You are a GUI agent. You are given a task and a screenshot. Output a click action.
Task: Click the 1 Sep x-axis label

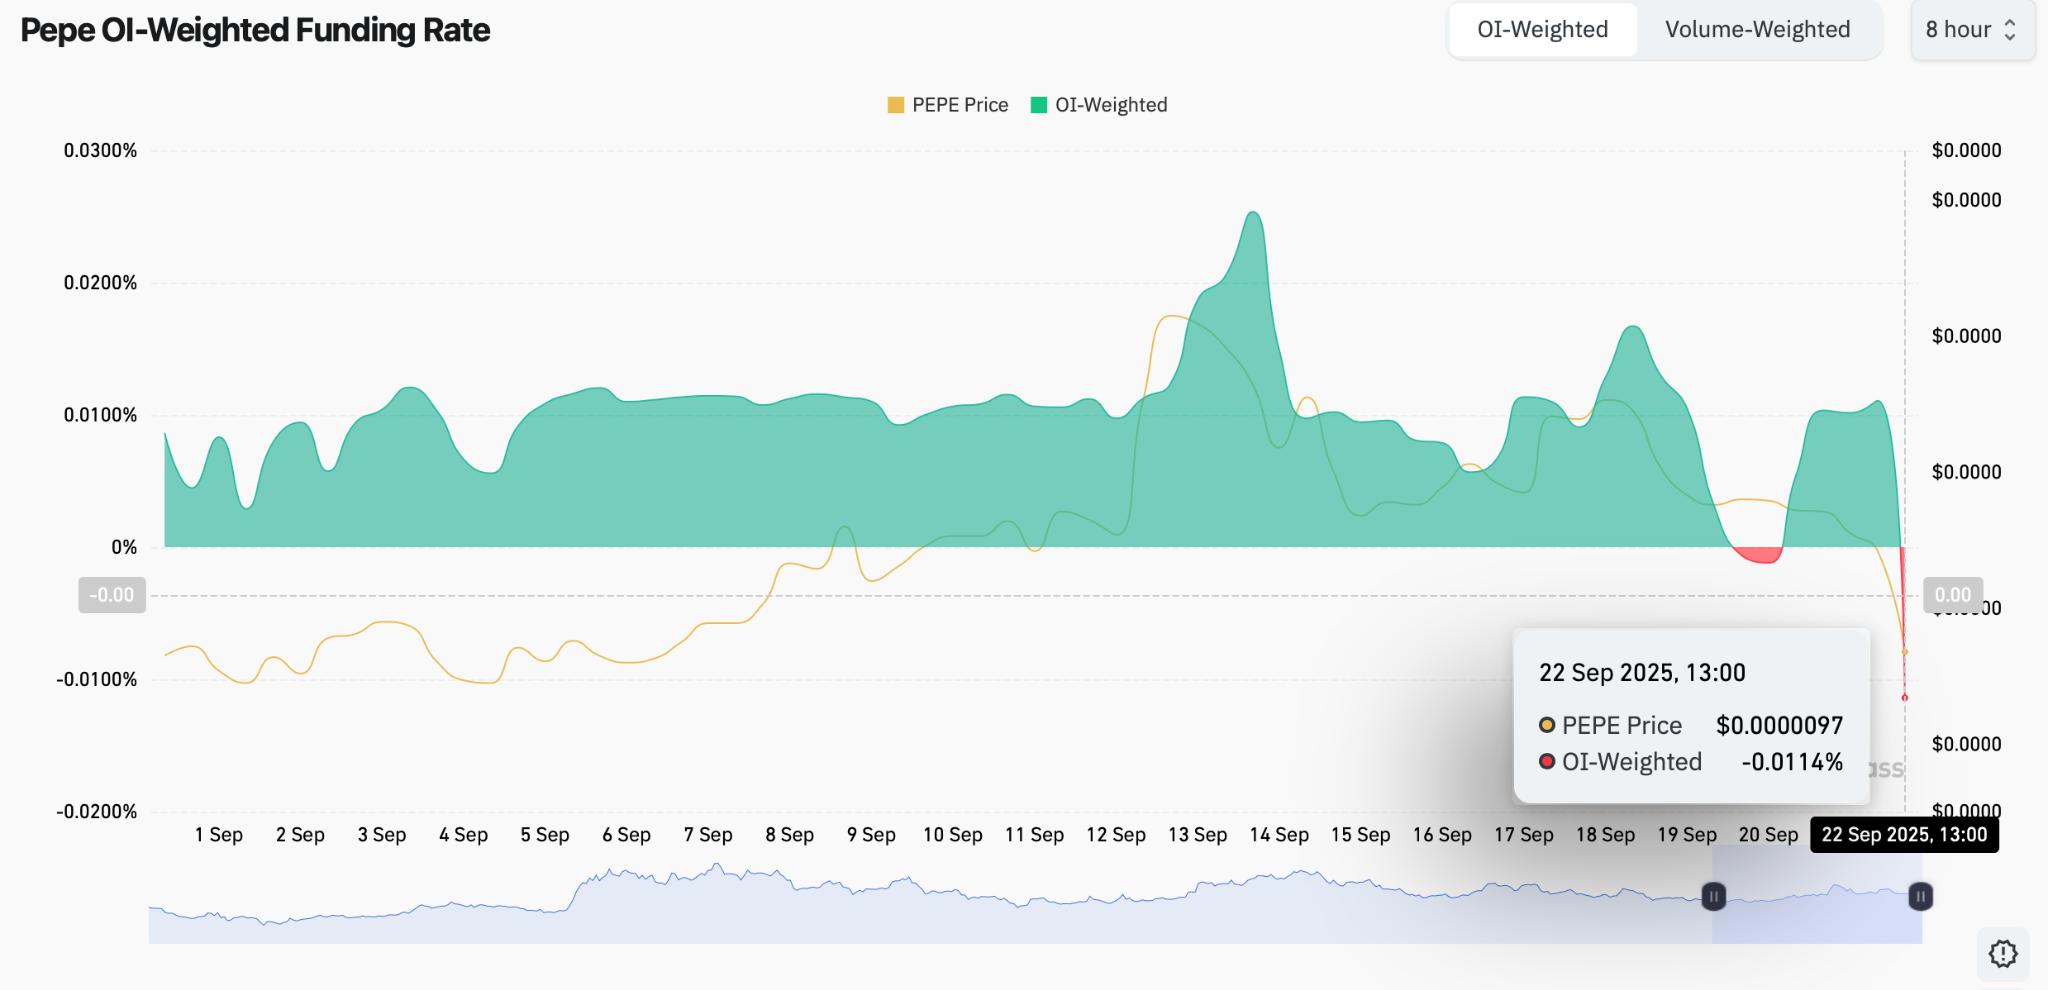[x=218, y=835]
